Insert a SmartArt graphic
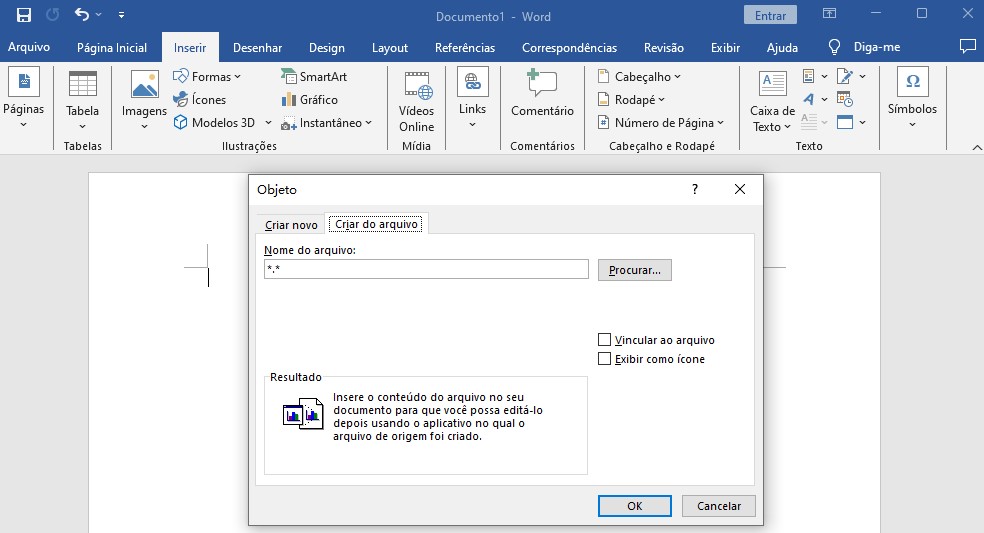 (x=314, y=77)
